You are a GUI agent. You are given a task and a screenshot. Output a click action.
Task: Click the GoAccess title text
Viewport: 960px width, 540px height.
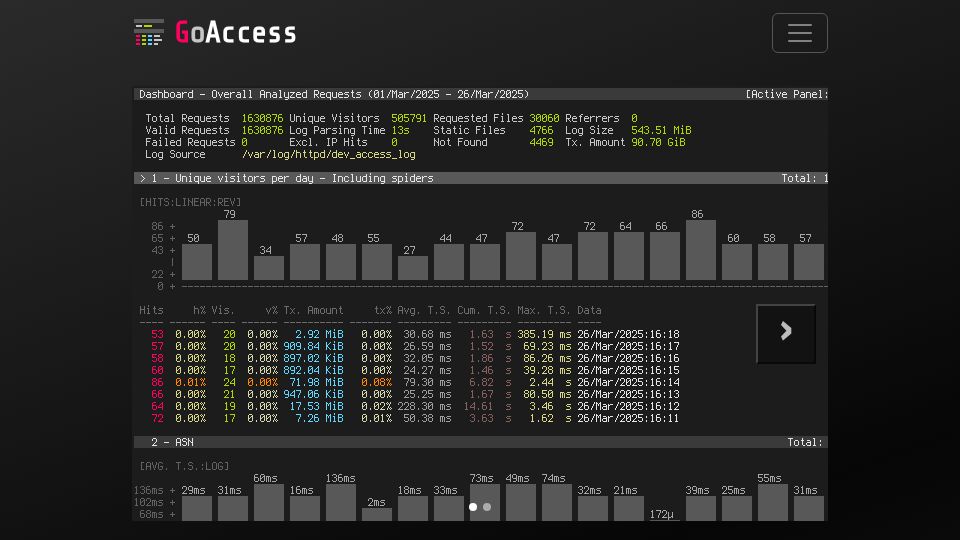click(x=236, y=32)
